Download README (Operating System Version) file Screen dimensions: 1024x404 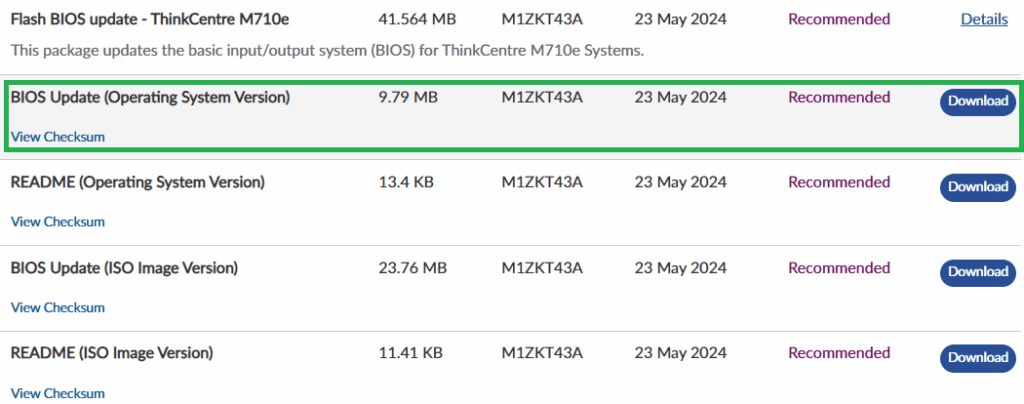click(977, 186)
